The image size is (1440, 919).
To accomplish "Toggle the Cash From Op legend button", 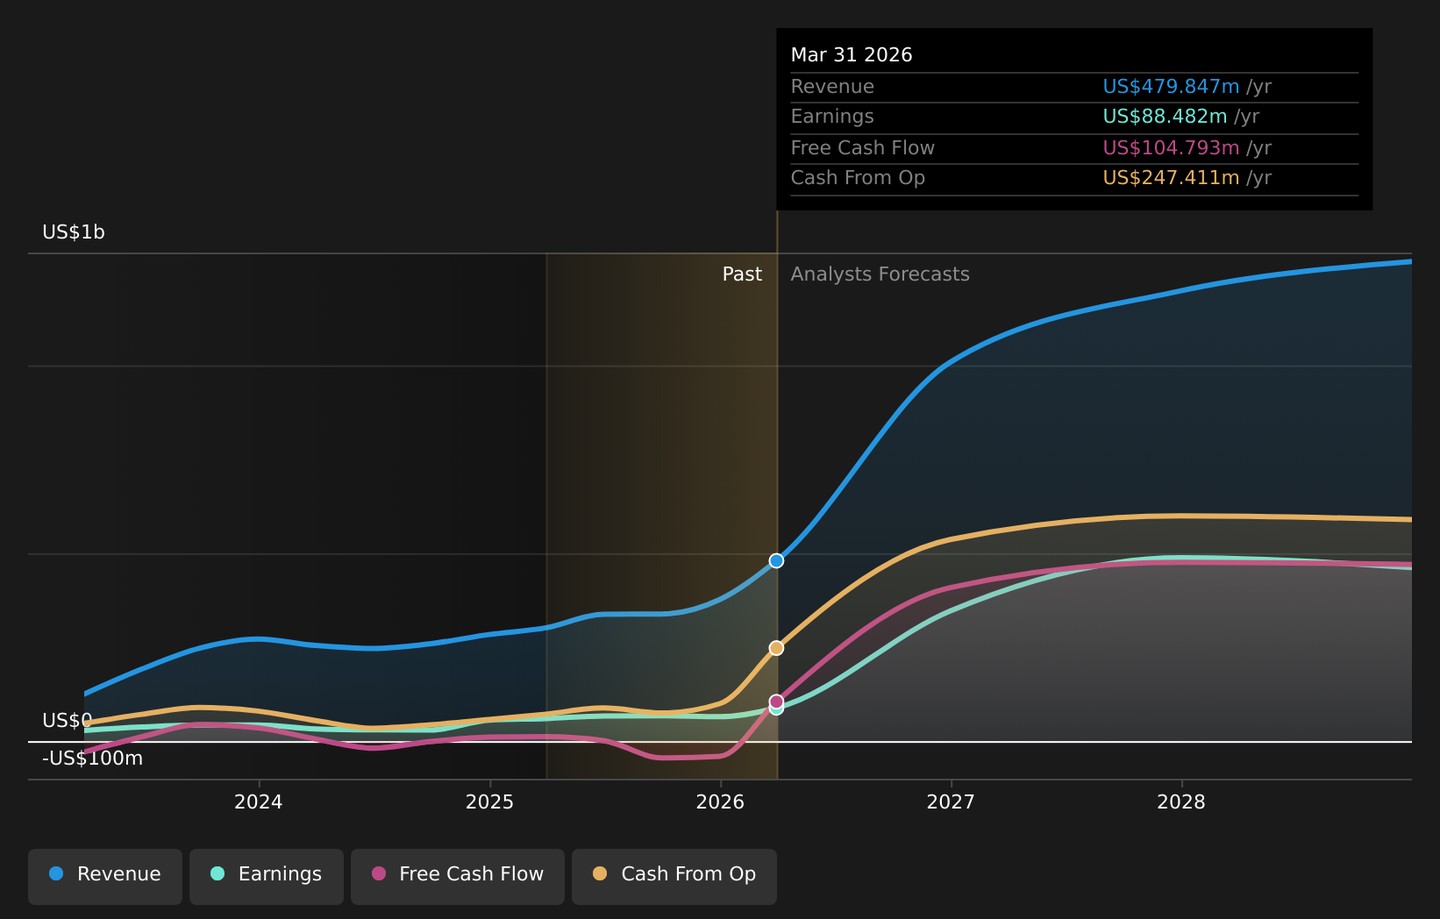I will pos(674,876).
